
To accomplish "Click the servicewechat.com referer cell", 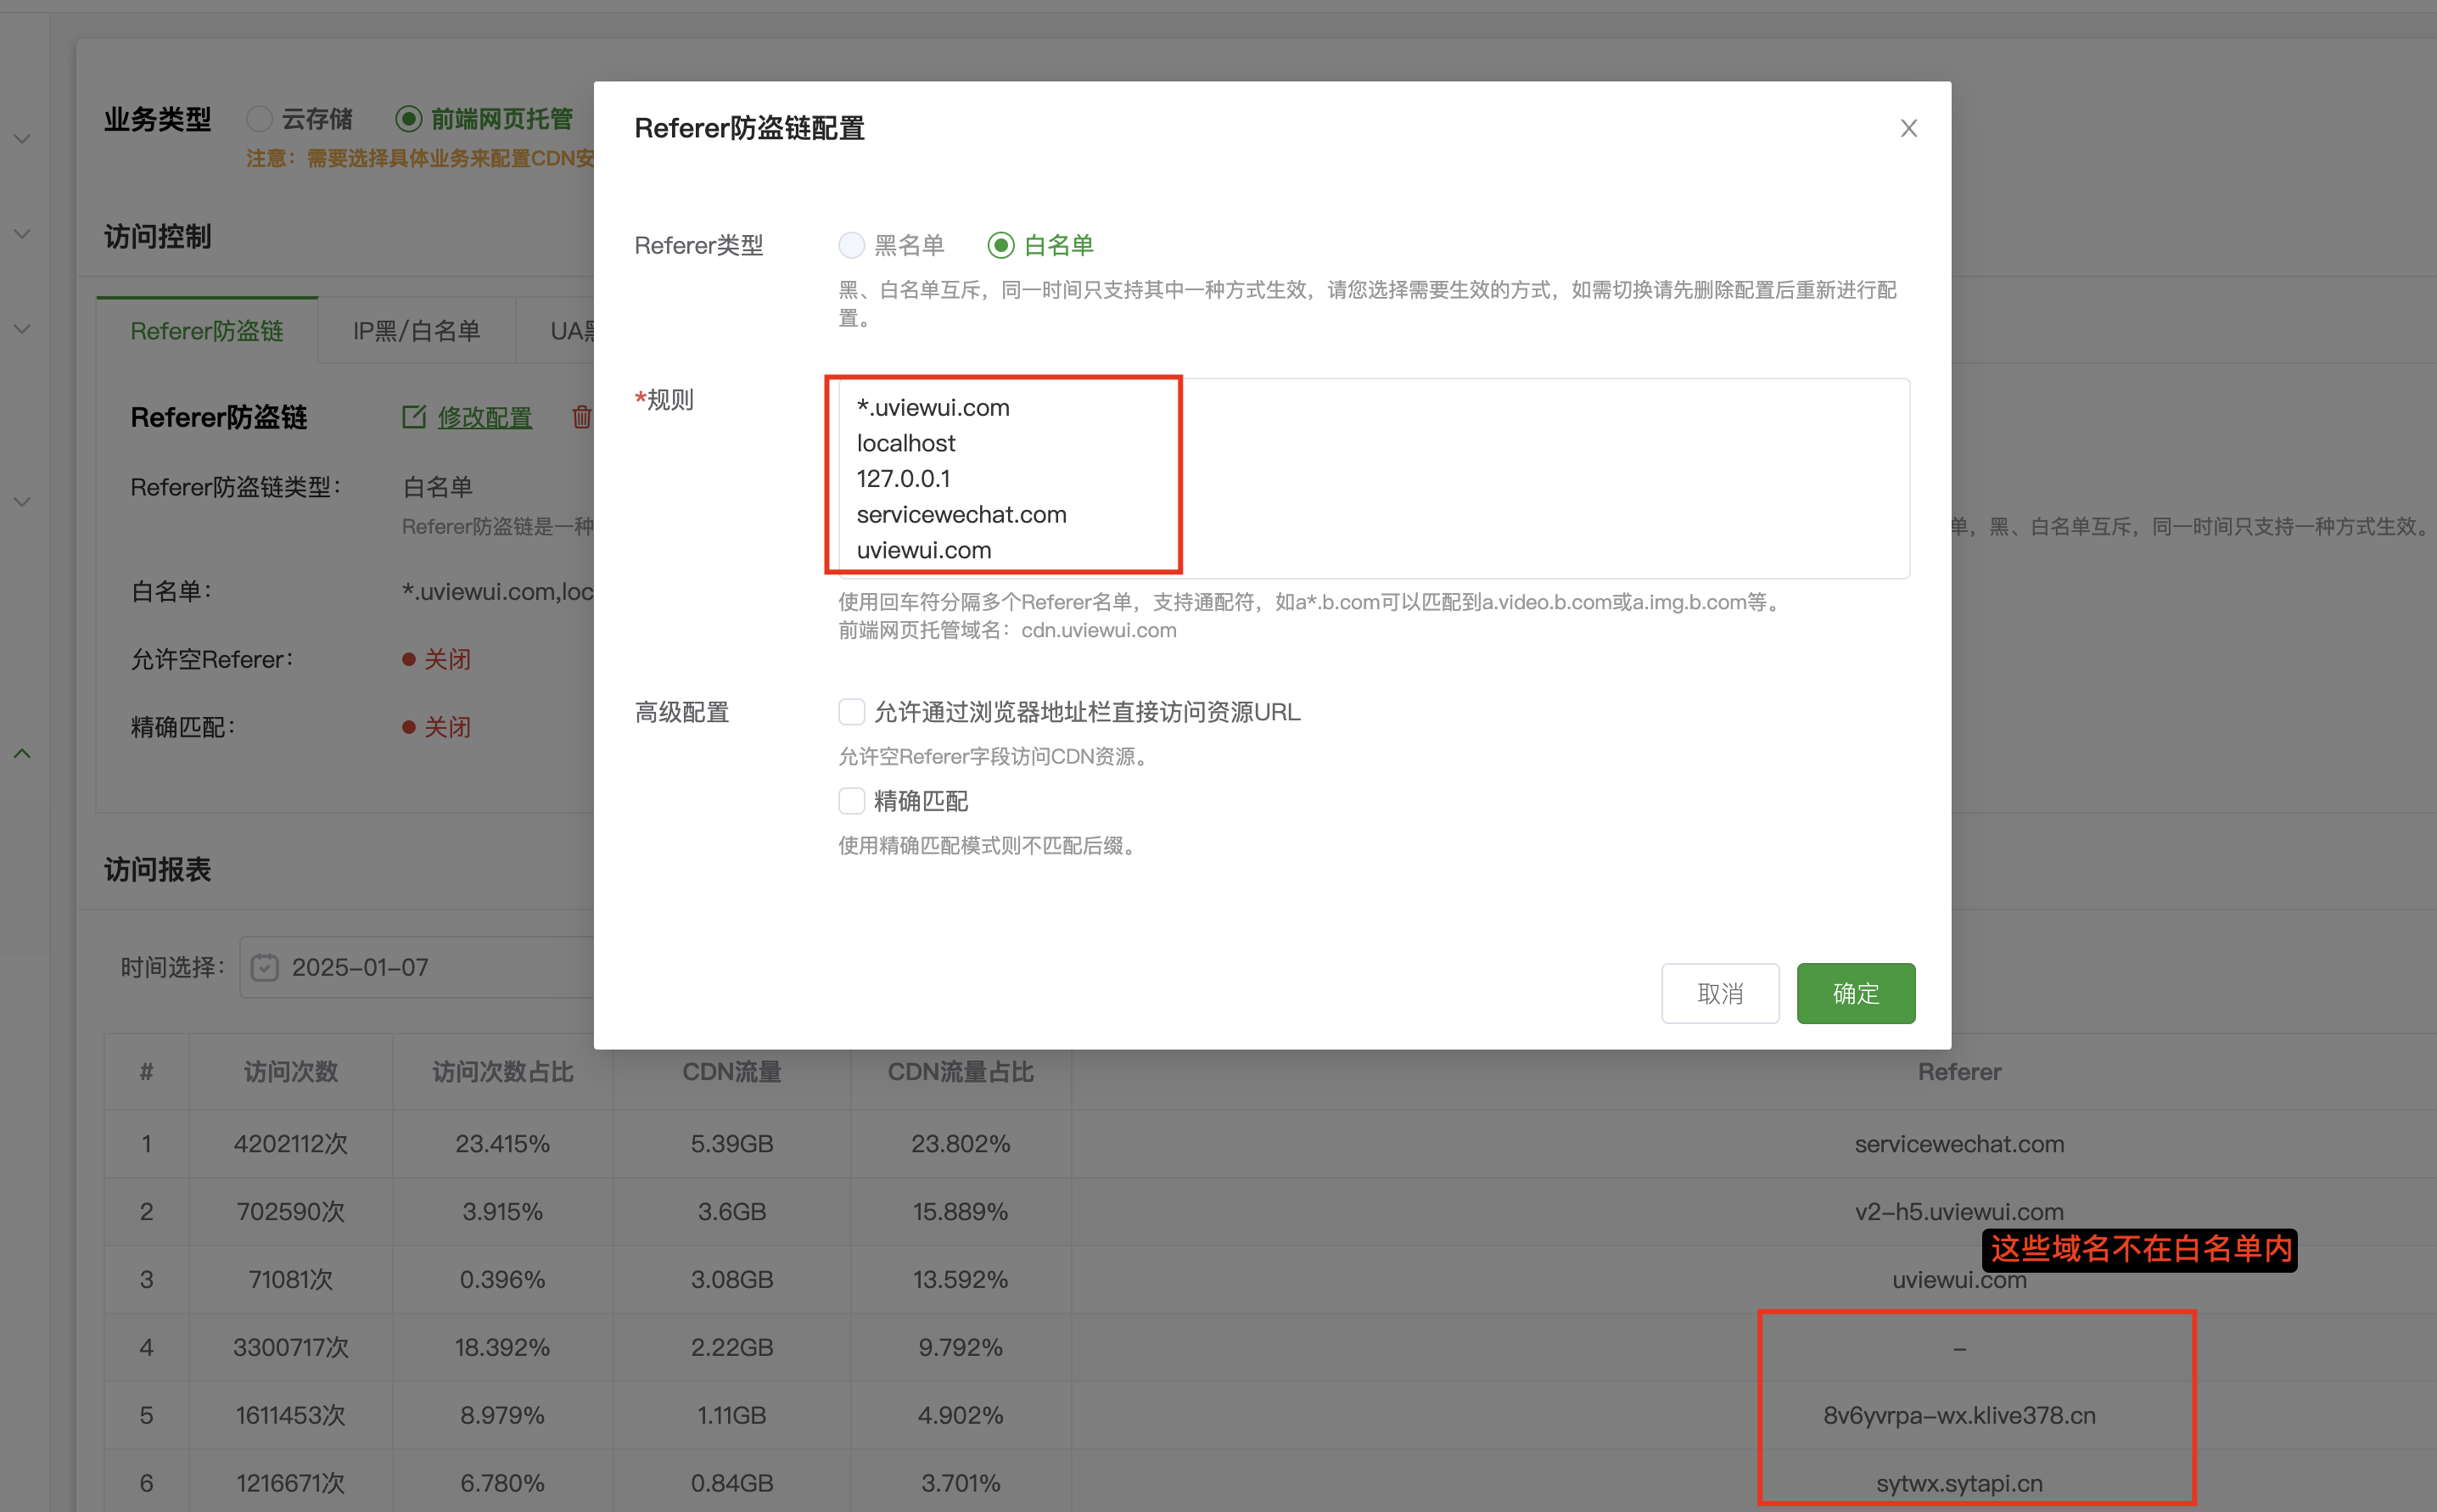I will [1959, 1144].
